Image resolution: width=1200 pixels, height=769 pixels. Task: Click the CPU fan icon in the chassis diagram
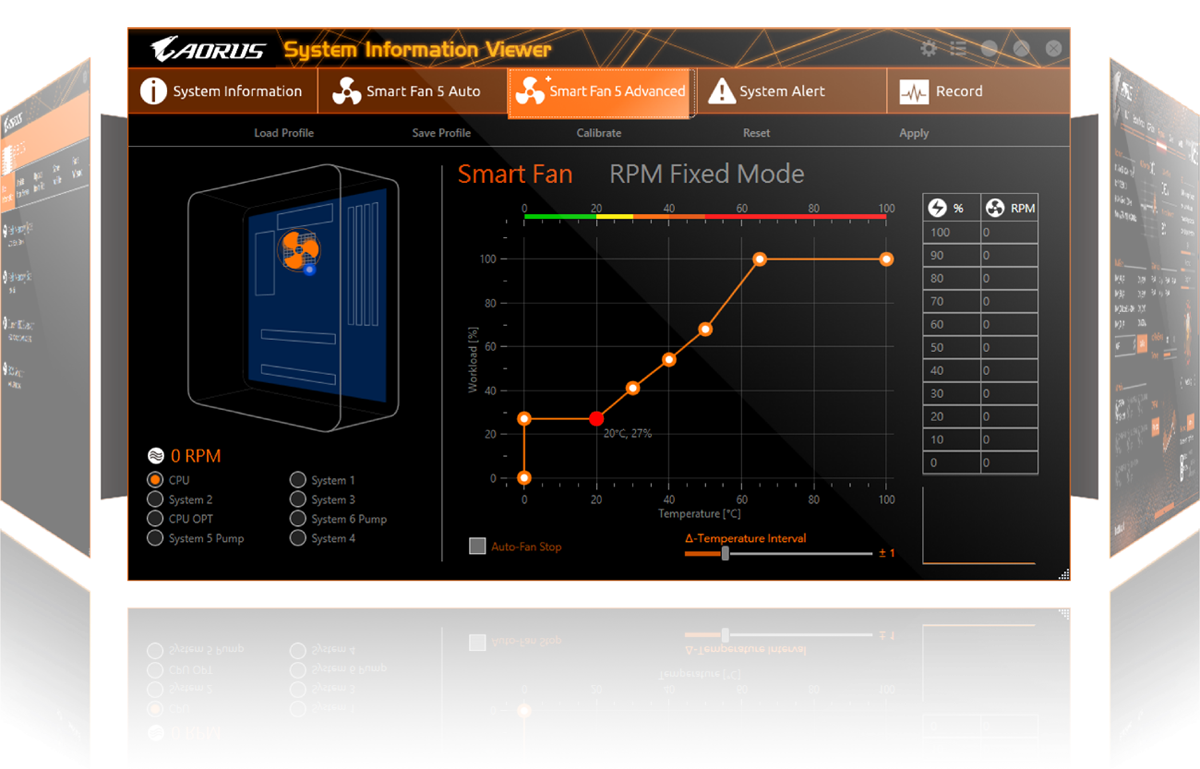tap(298, 247)
